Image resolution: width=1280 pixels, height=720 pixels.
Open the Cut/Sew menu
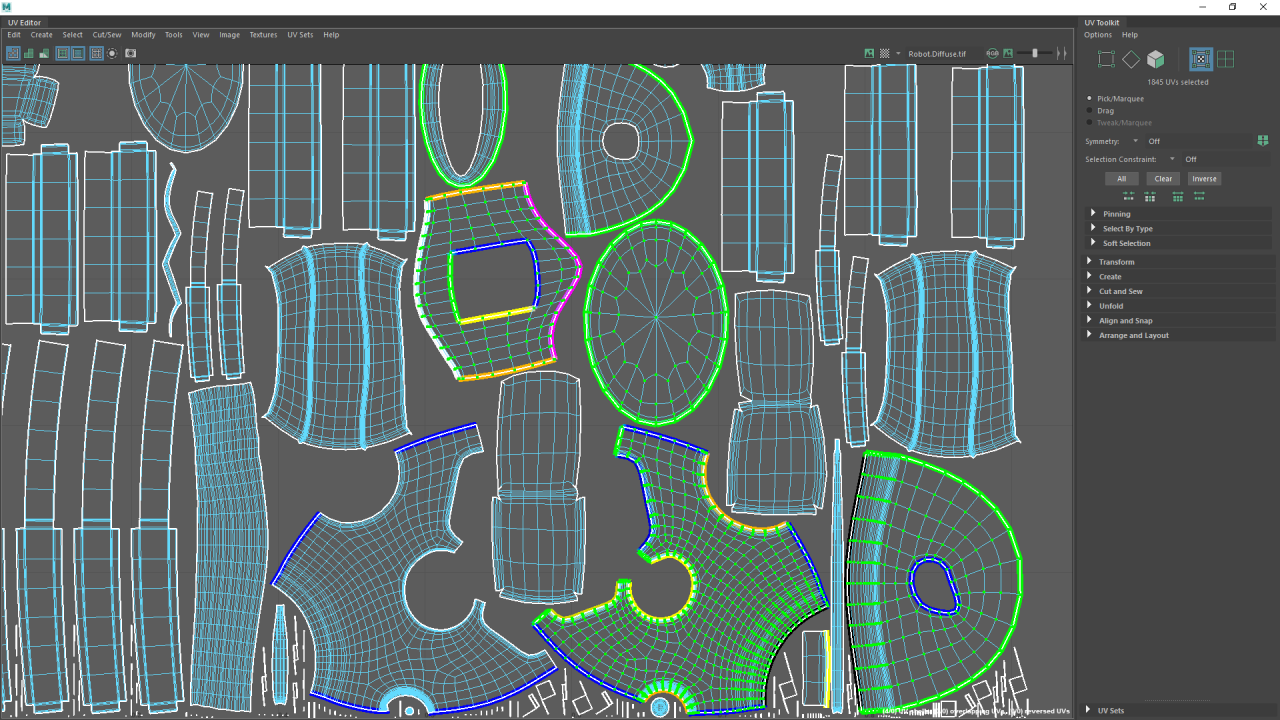click(x=107, y=35)
